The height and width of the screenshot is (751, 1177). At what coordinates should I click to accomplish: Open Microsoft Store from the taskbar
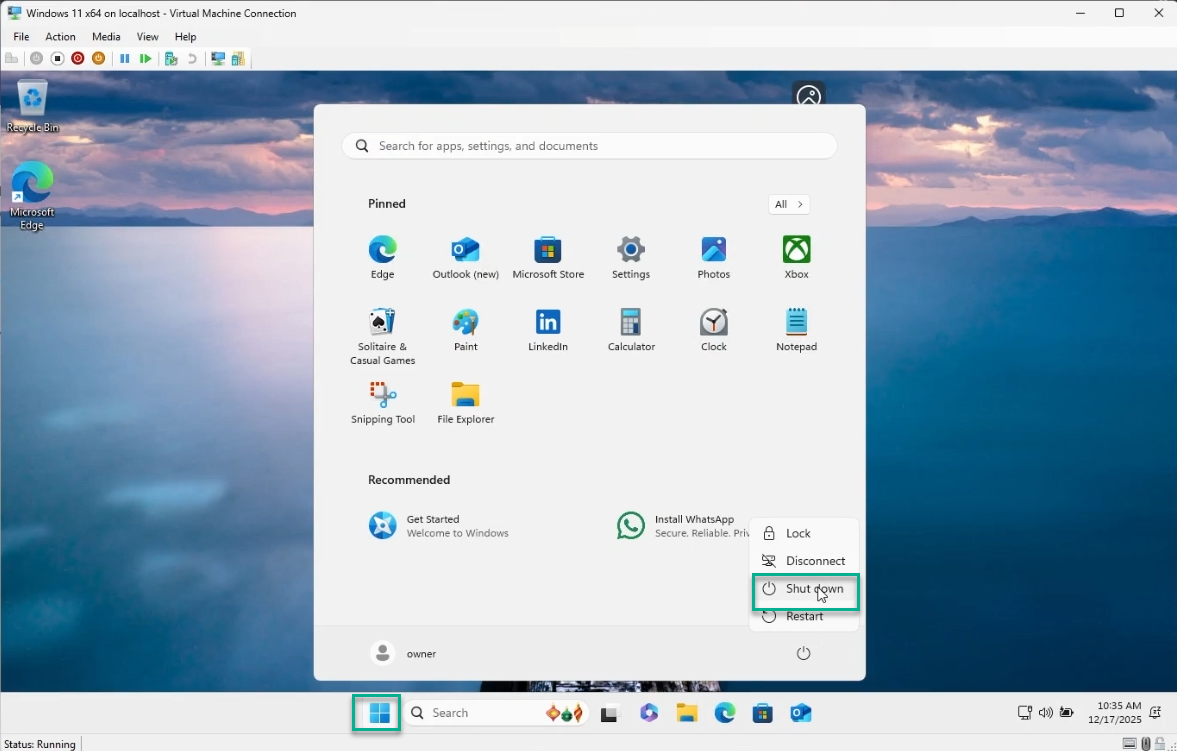(763, 713)
